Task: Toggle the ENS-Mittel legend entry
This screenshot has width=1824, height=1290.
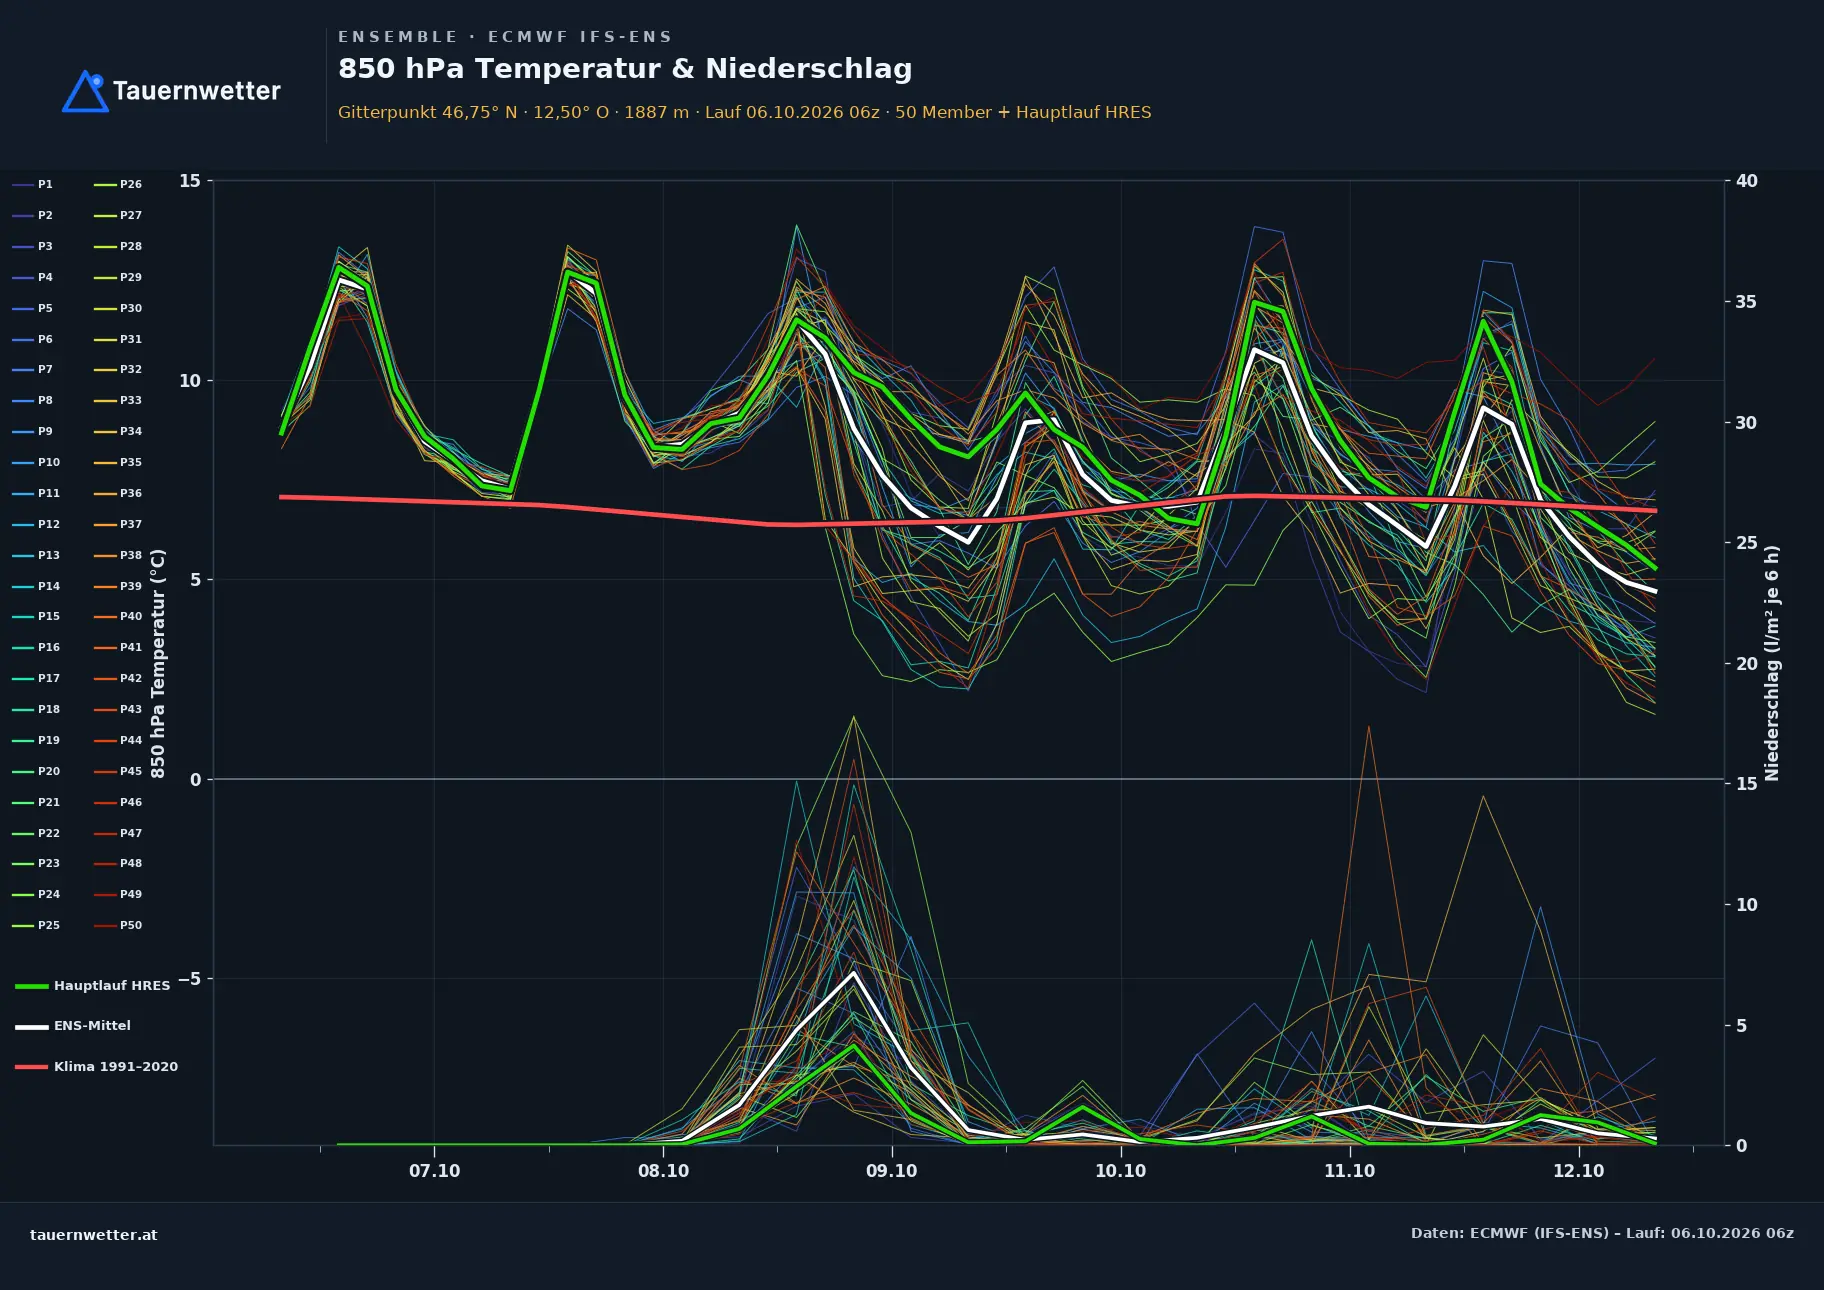Action: 73,1025
